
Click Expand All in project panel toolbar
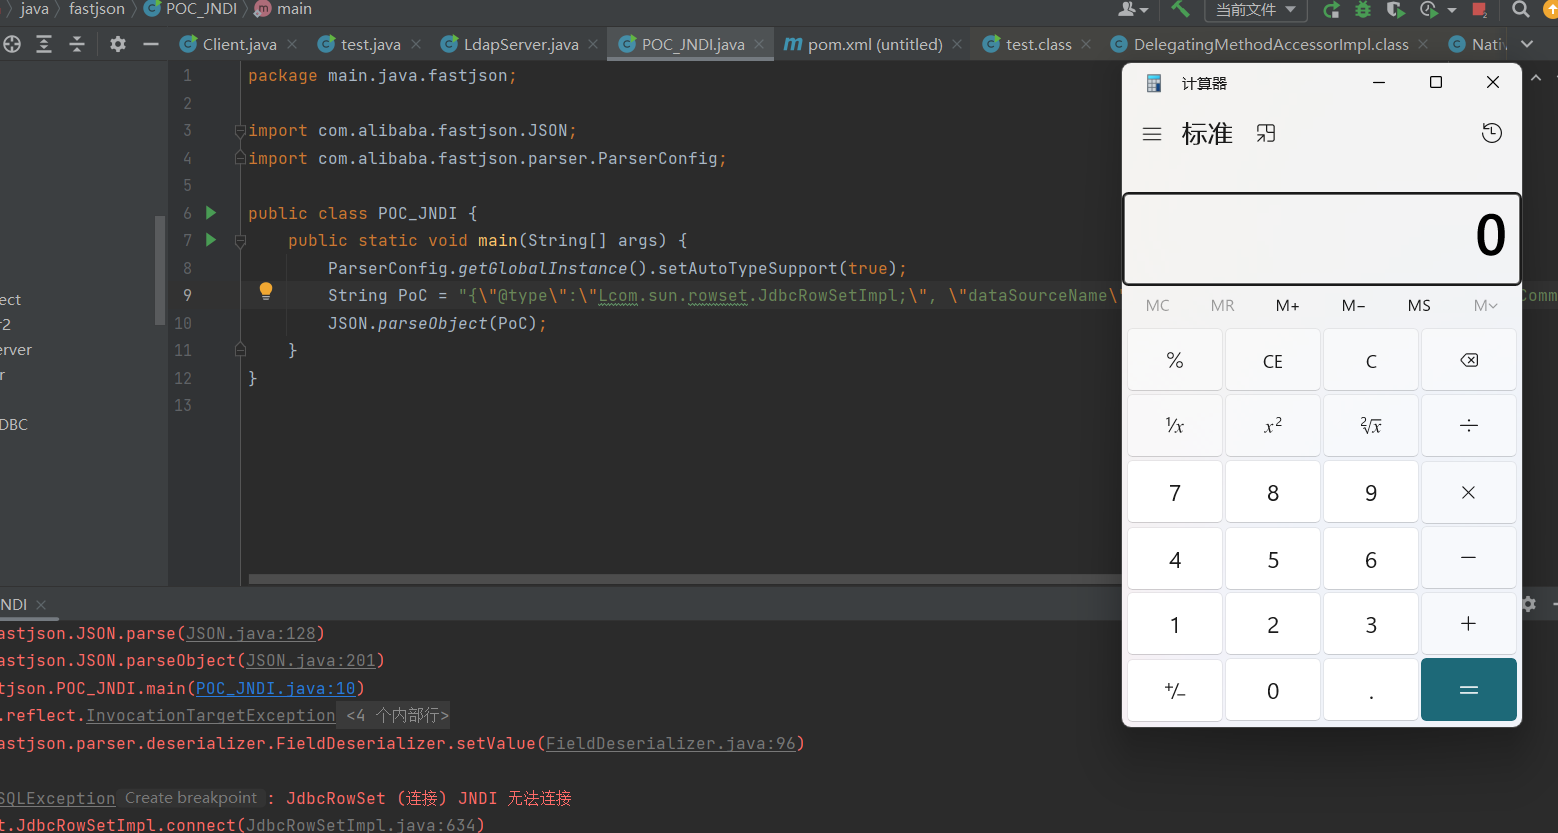(x=44, y=44)
